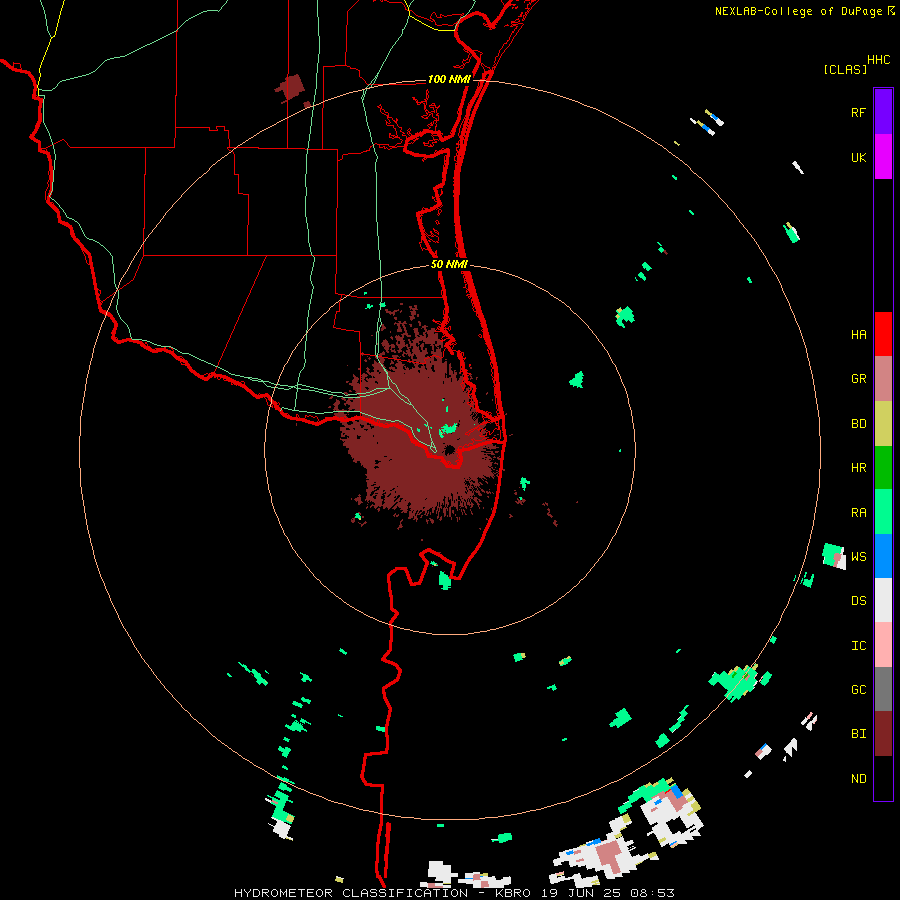Click the 'HYDROMETEOR CLASSIFICATION' title text
This screenshot has height=900, width=900.
point(351,893)
